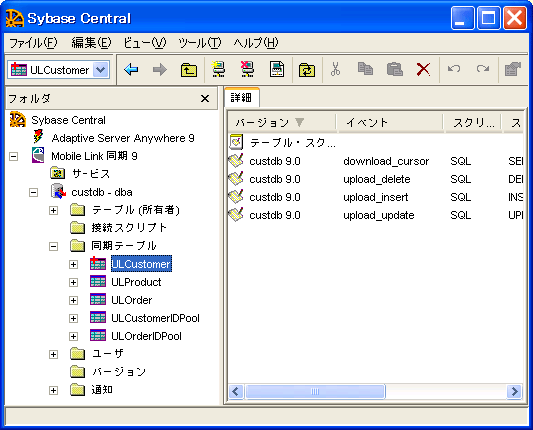Select custdb - dba database node

point(102,192)
